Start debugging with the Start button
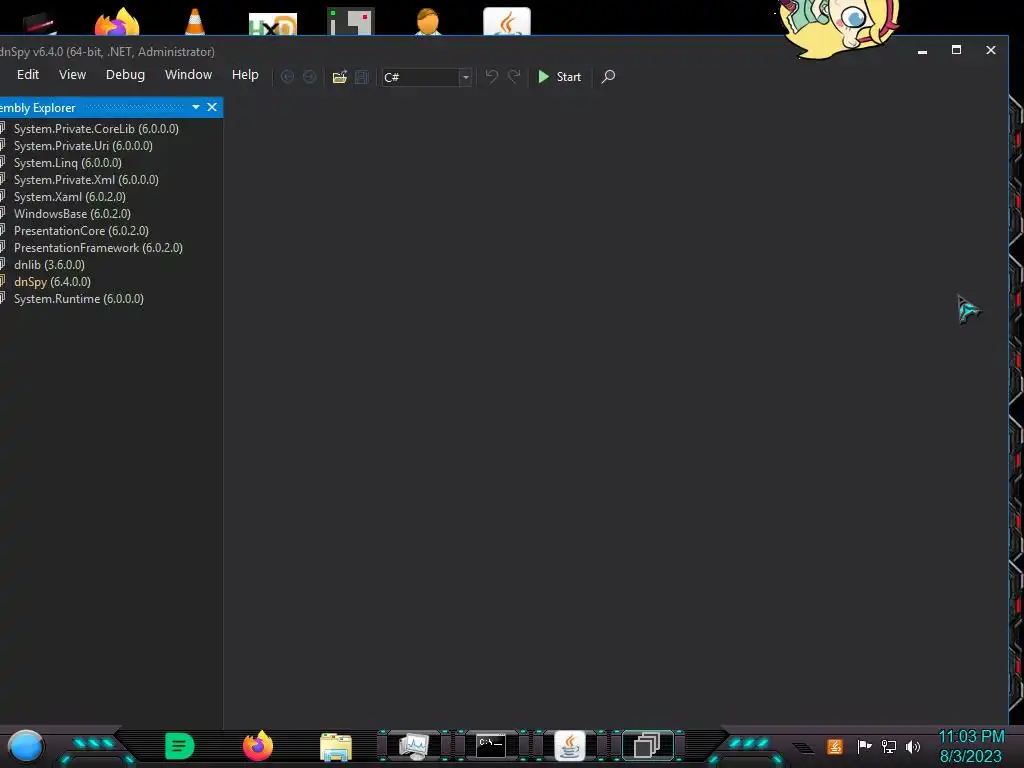This screenshot has height=768, width=1024. click(x=560, y=77)
